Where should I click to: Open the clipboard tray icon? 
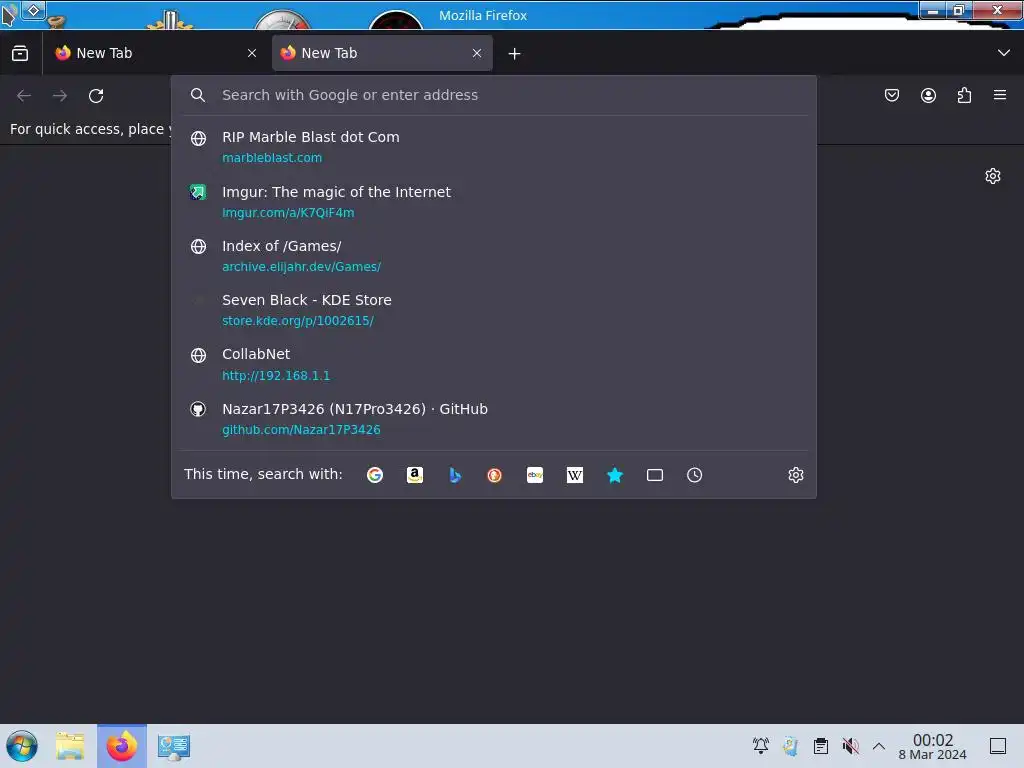(x=821, y=746)
